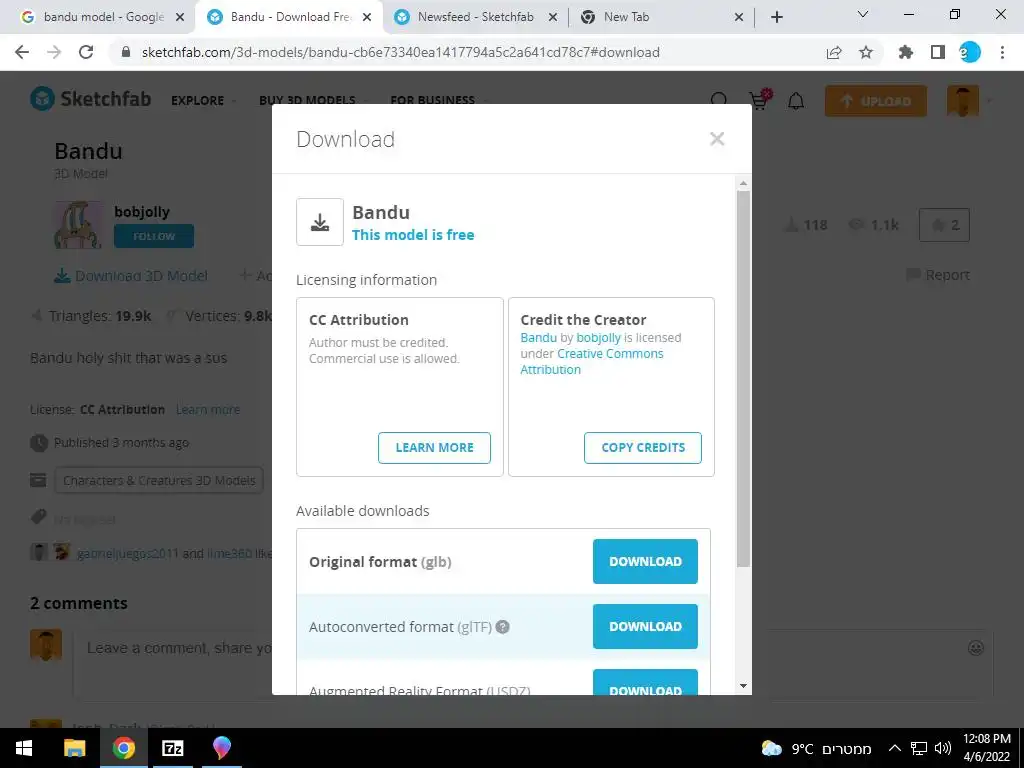Click the dialog scrollbar up arrow
The image size is (1024, 768).
pyautogui.click(x=743, y=183)
